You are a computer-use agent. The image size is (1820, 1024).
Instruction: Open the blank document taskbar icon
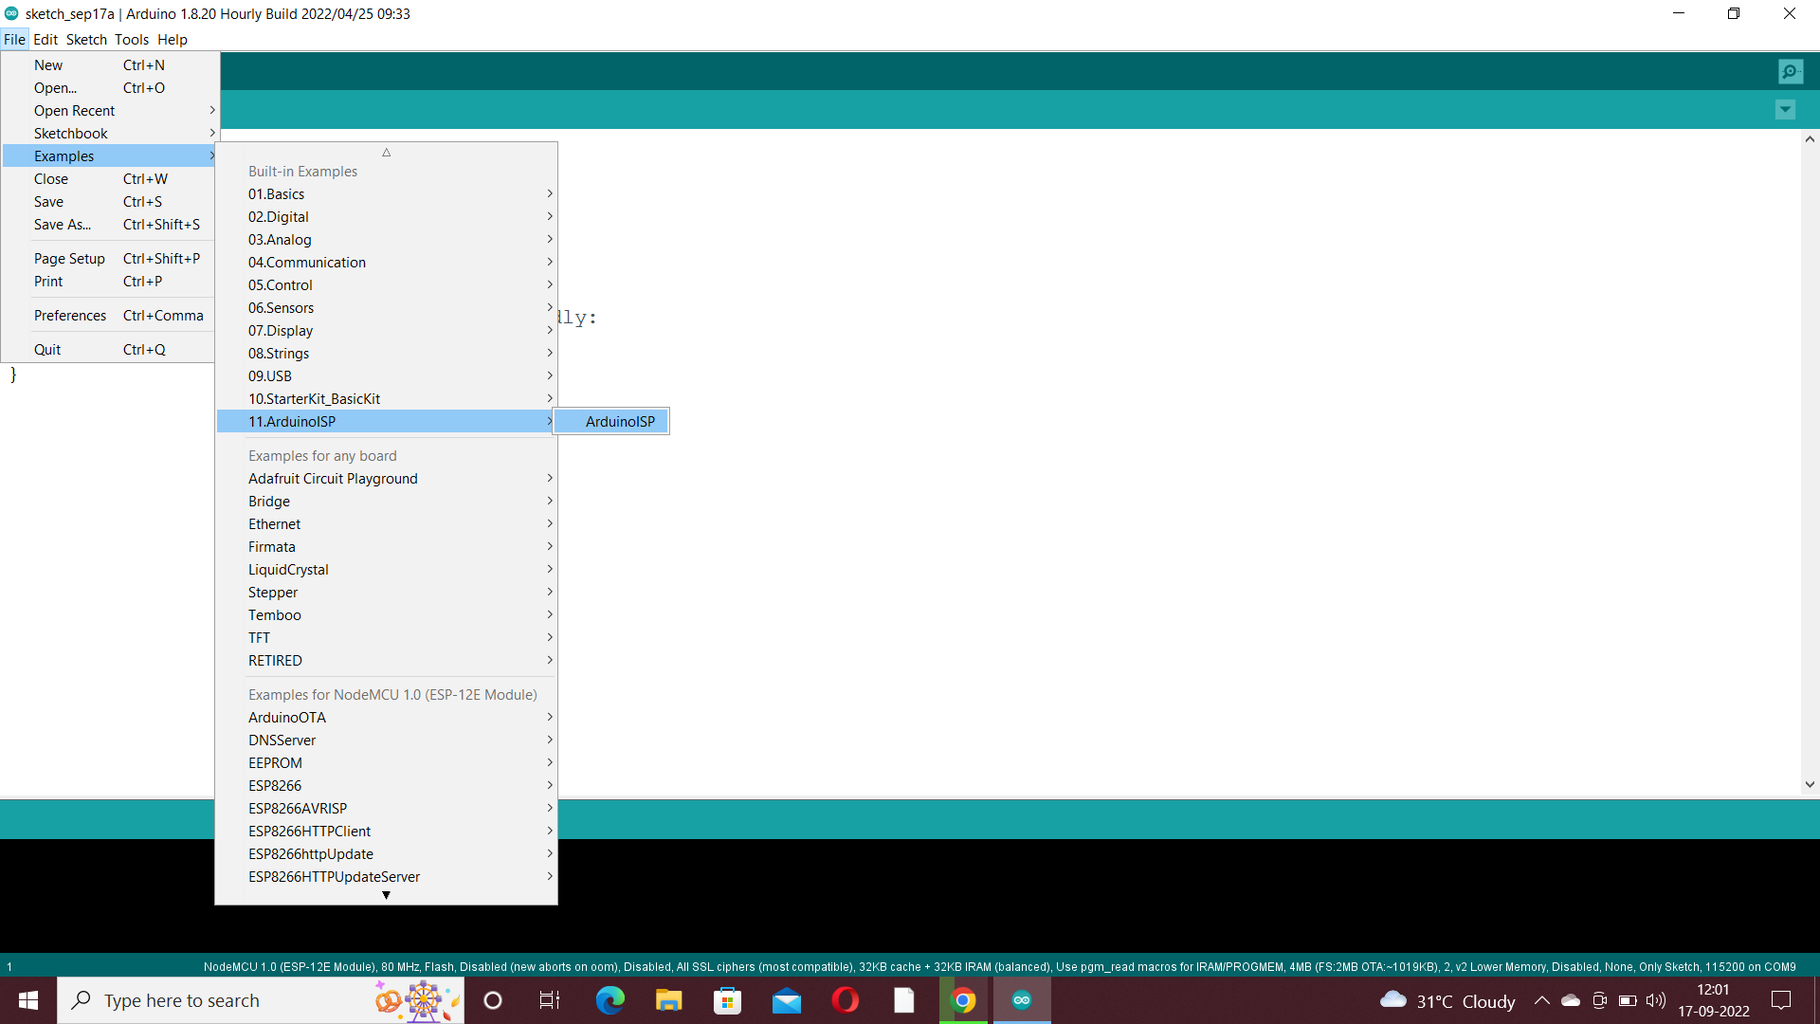click(x=904, y=1000)
